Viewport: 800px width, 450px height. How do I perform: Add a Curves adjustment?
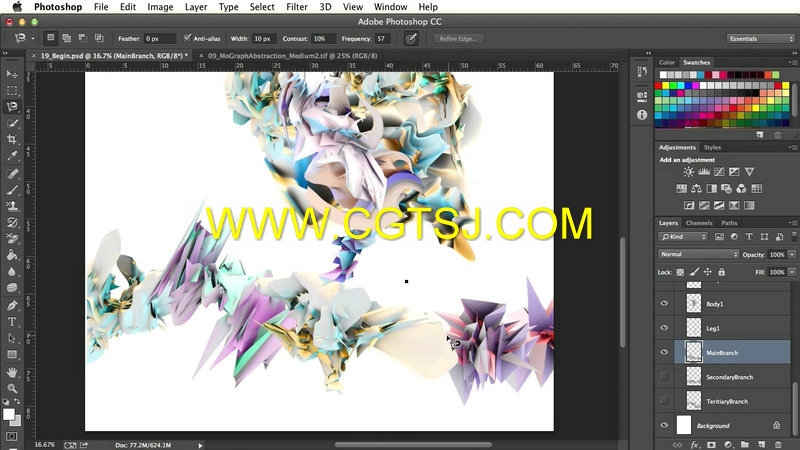[x=719, y=172]
